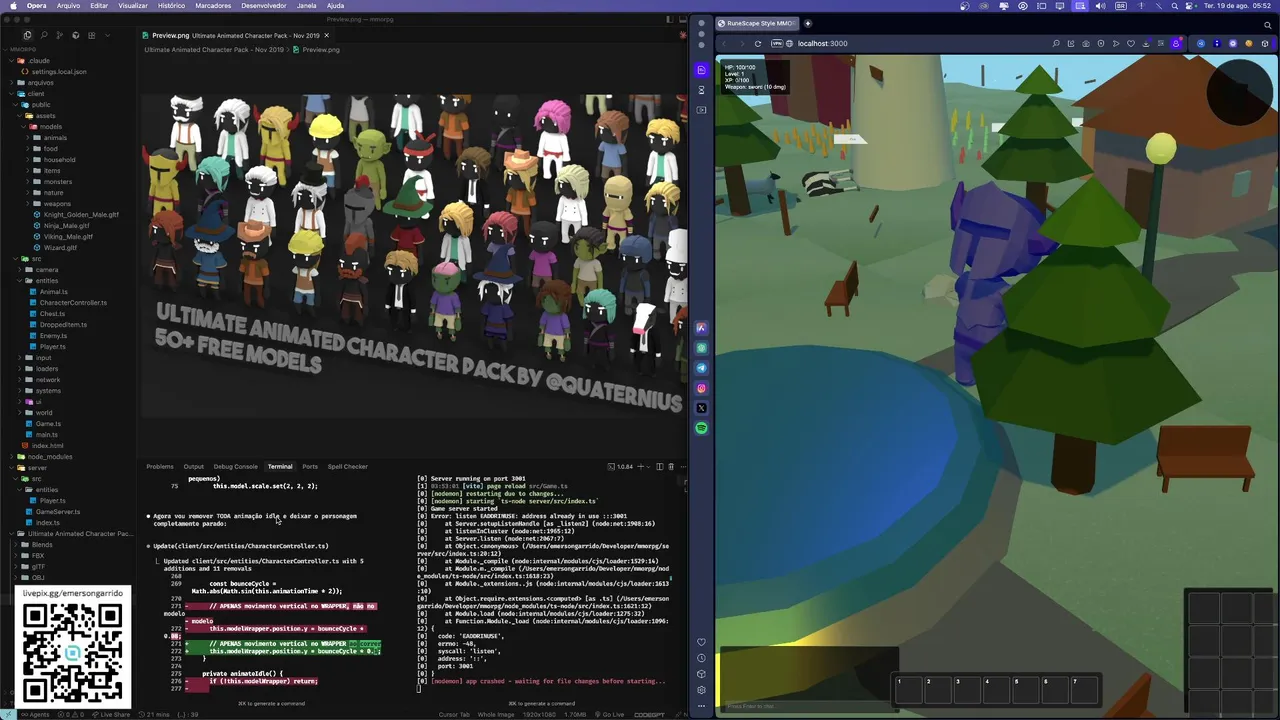Open the Search view icon in editor
The width and height of the screenshot is (1280, 720).
point(44,35)
